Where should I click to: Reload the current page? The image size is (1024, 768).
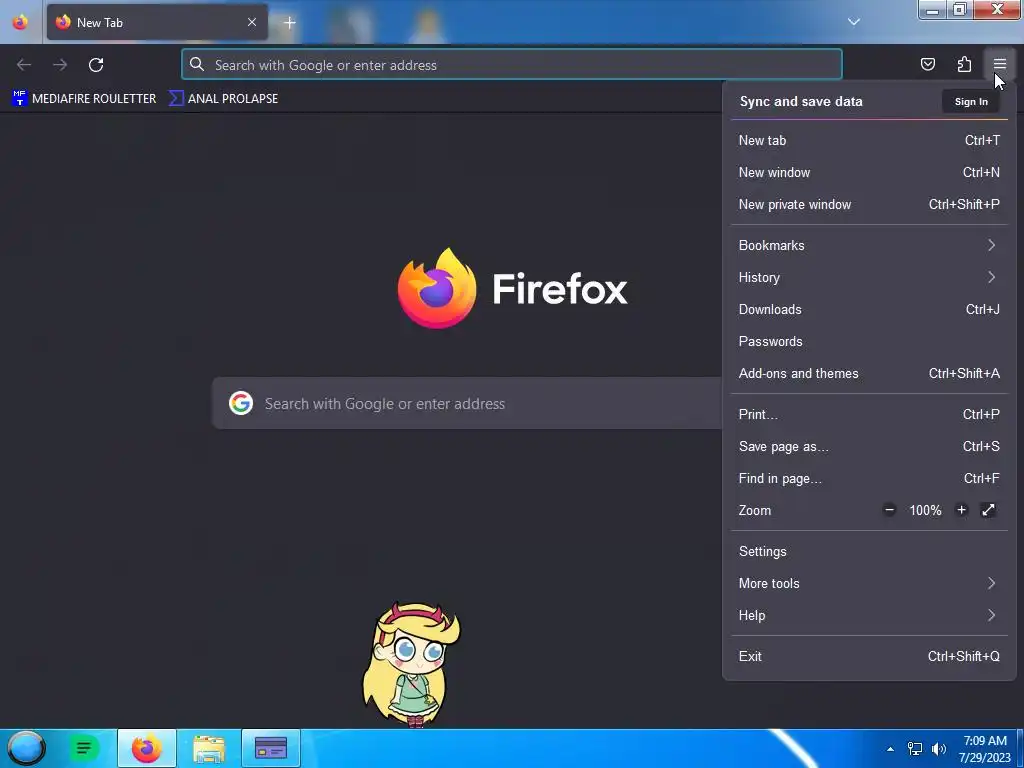[x=96, y=65]
